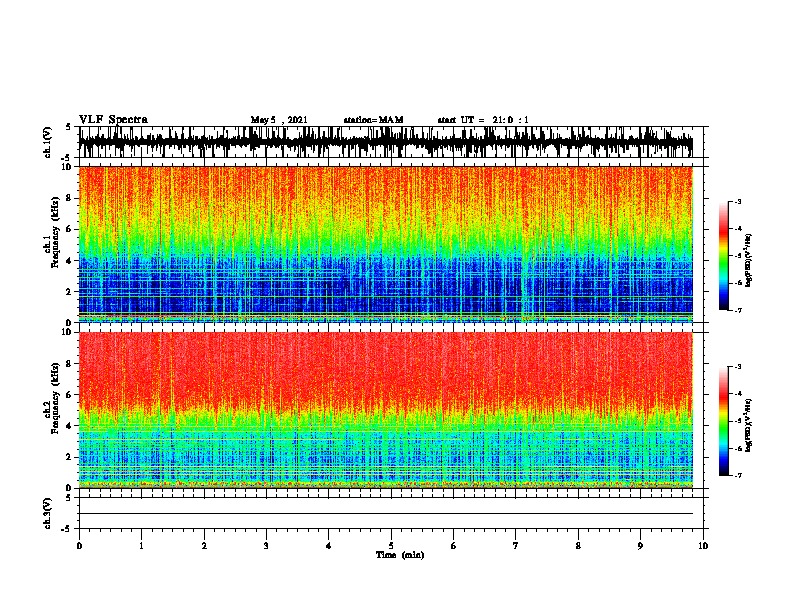Image resolution: width=792 pixels, height=612 pixels.
Task: Click the ch.1 voltage waveform trace
Action: coord(385,142)
